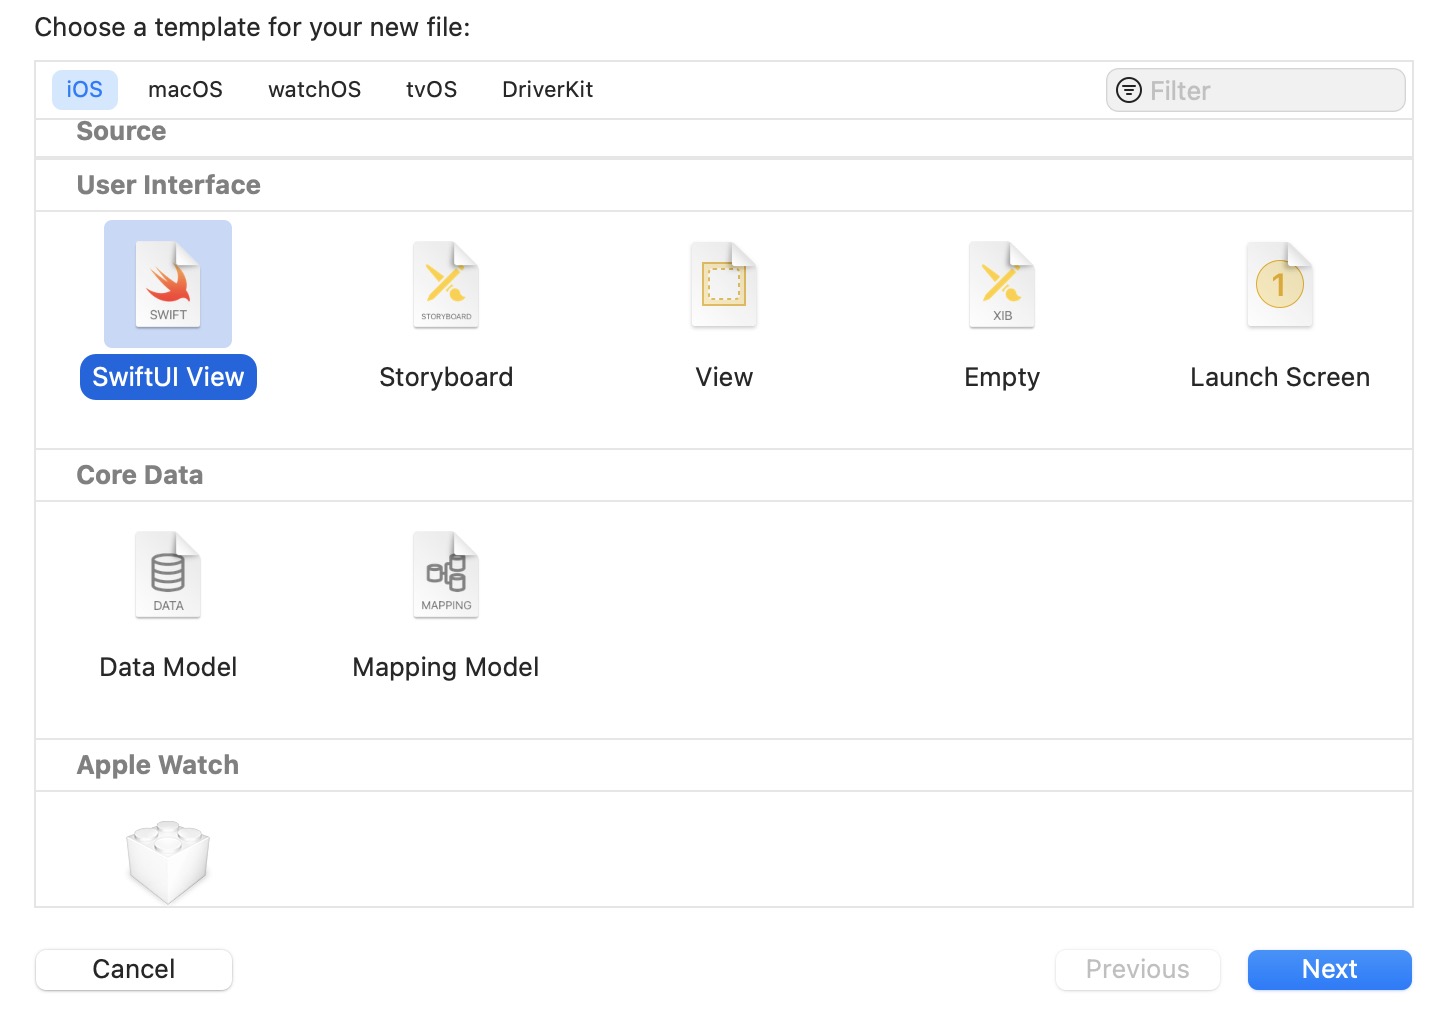Click the SwiftUI View label

168,377
